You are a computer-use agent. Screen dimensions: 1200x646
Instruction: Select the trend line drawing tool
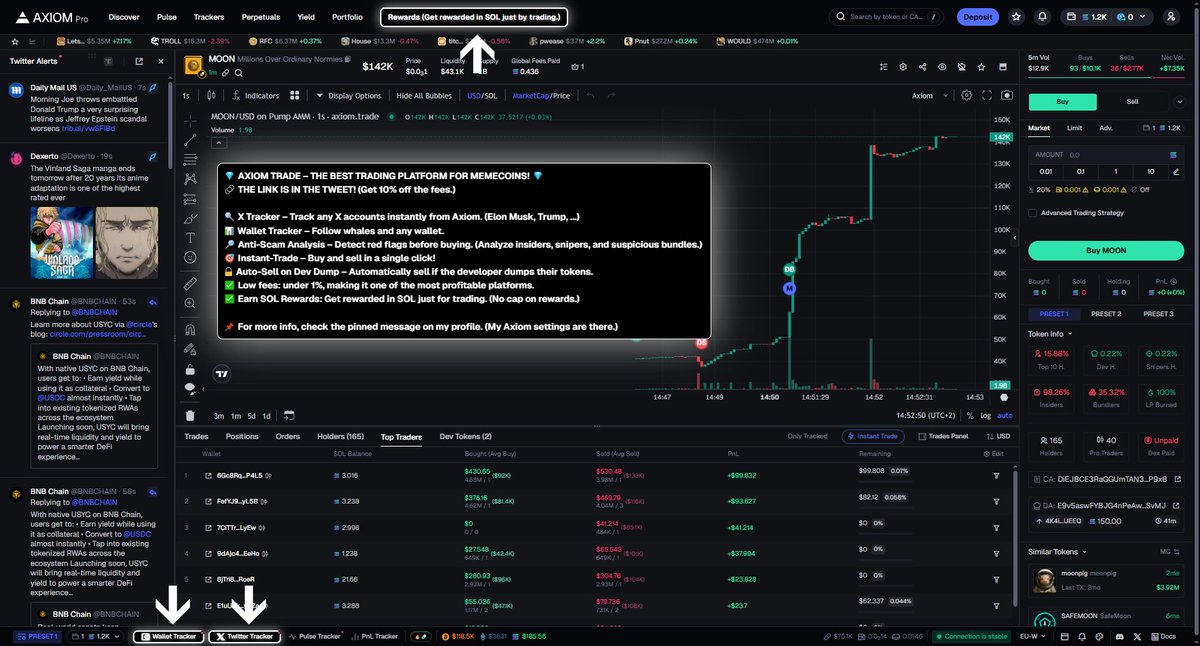tap(191, 139)
